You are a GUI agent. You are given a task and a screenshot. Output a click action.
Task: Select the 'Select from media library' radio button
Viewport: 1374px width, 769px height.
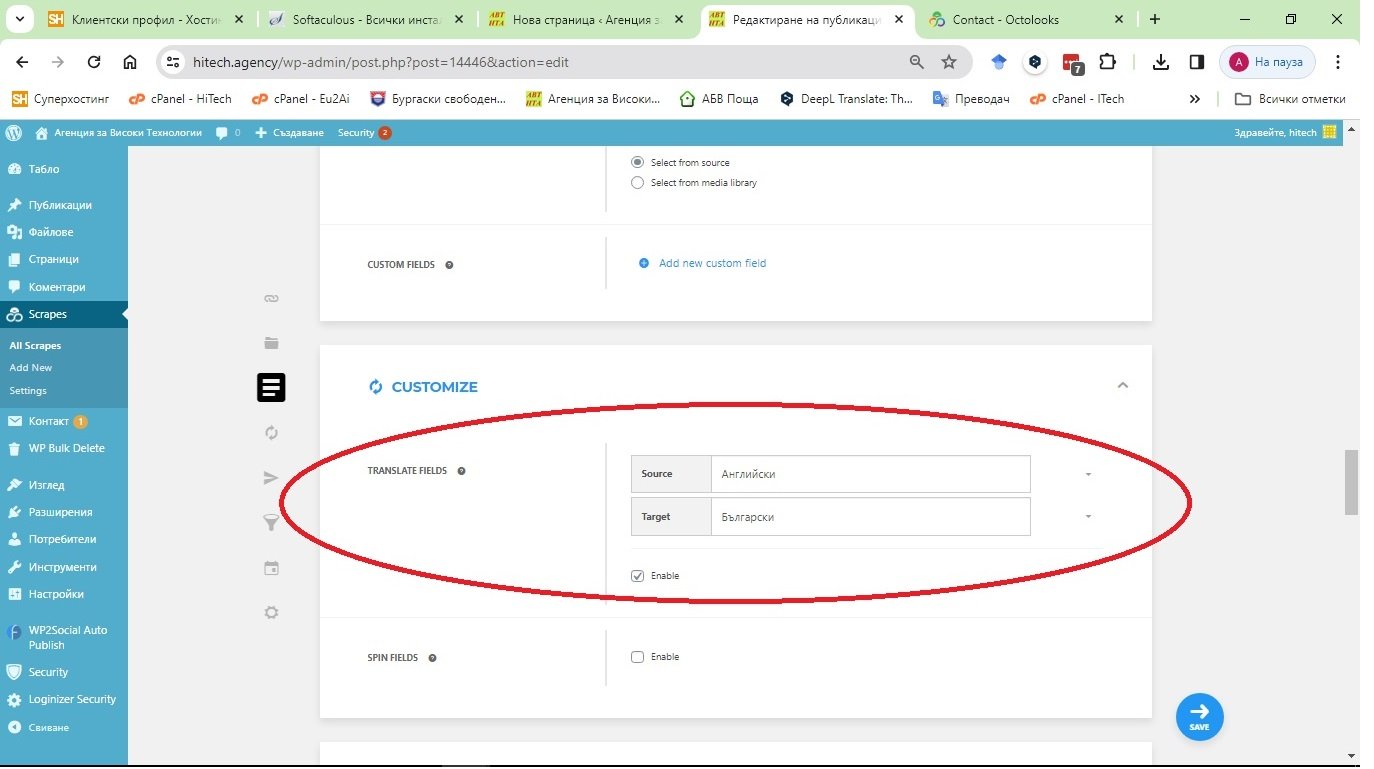coord(638,183)
